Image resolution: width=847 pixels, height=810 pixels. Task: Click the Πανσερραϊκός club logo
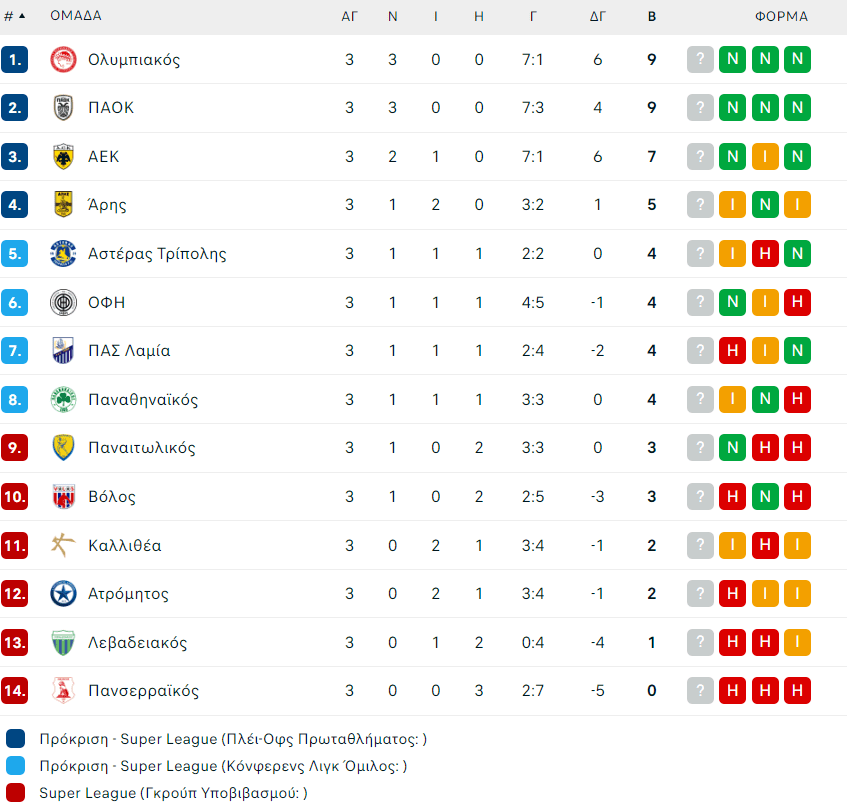[63, 691]
